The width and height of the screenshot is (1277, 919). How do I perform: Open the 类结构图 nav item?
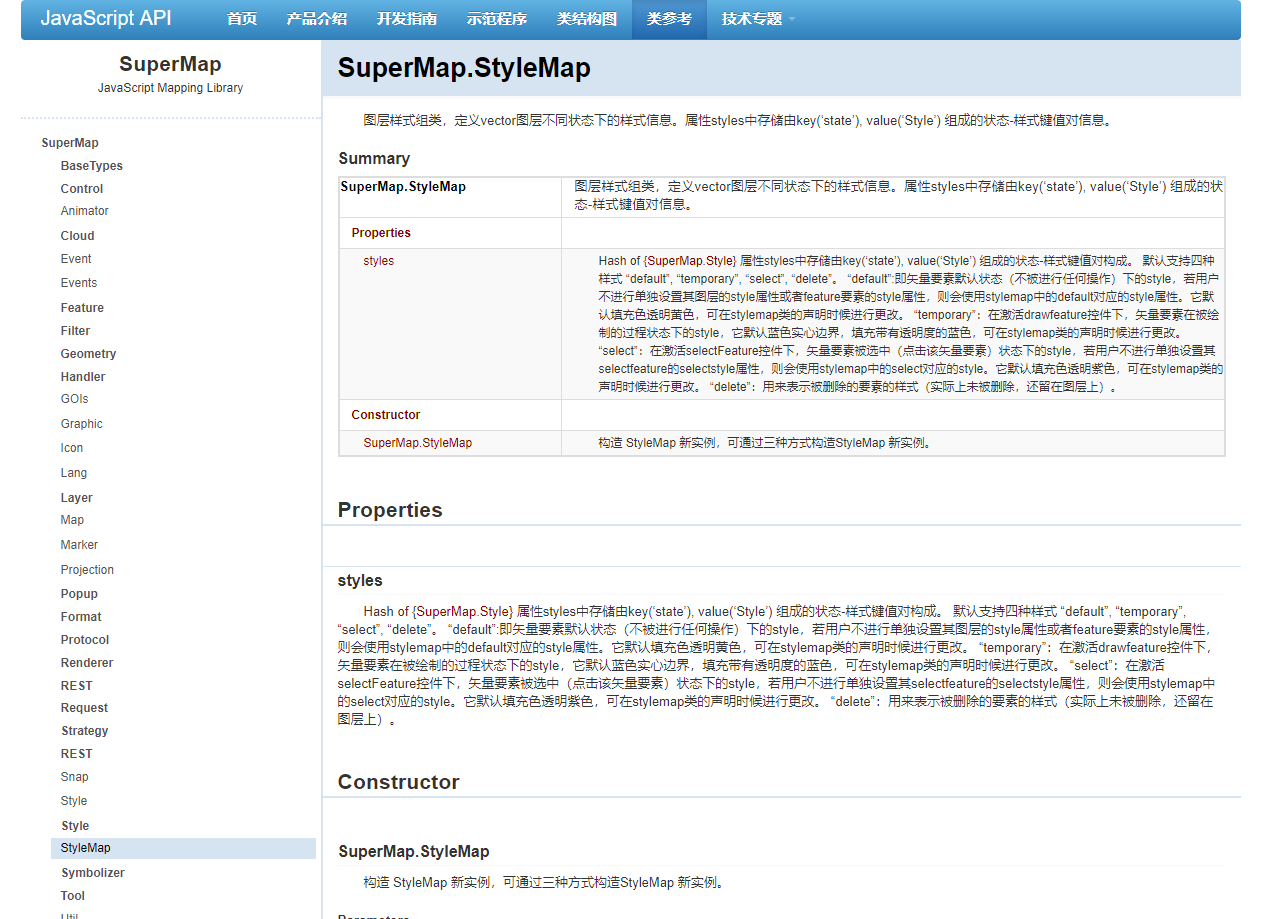pyautogui.click(x=587, y=19)
